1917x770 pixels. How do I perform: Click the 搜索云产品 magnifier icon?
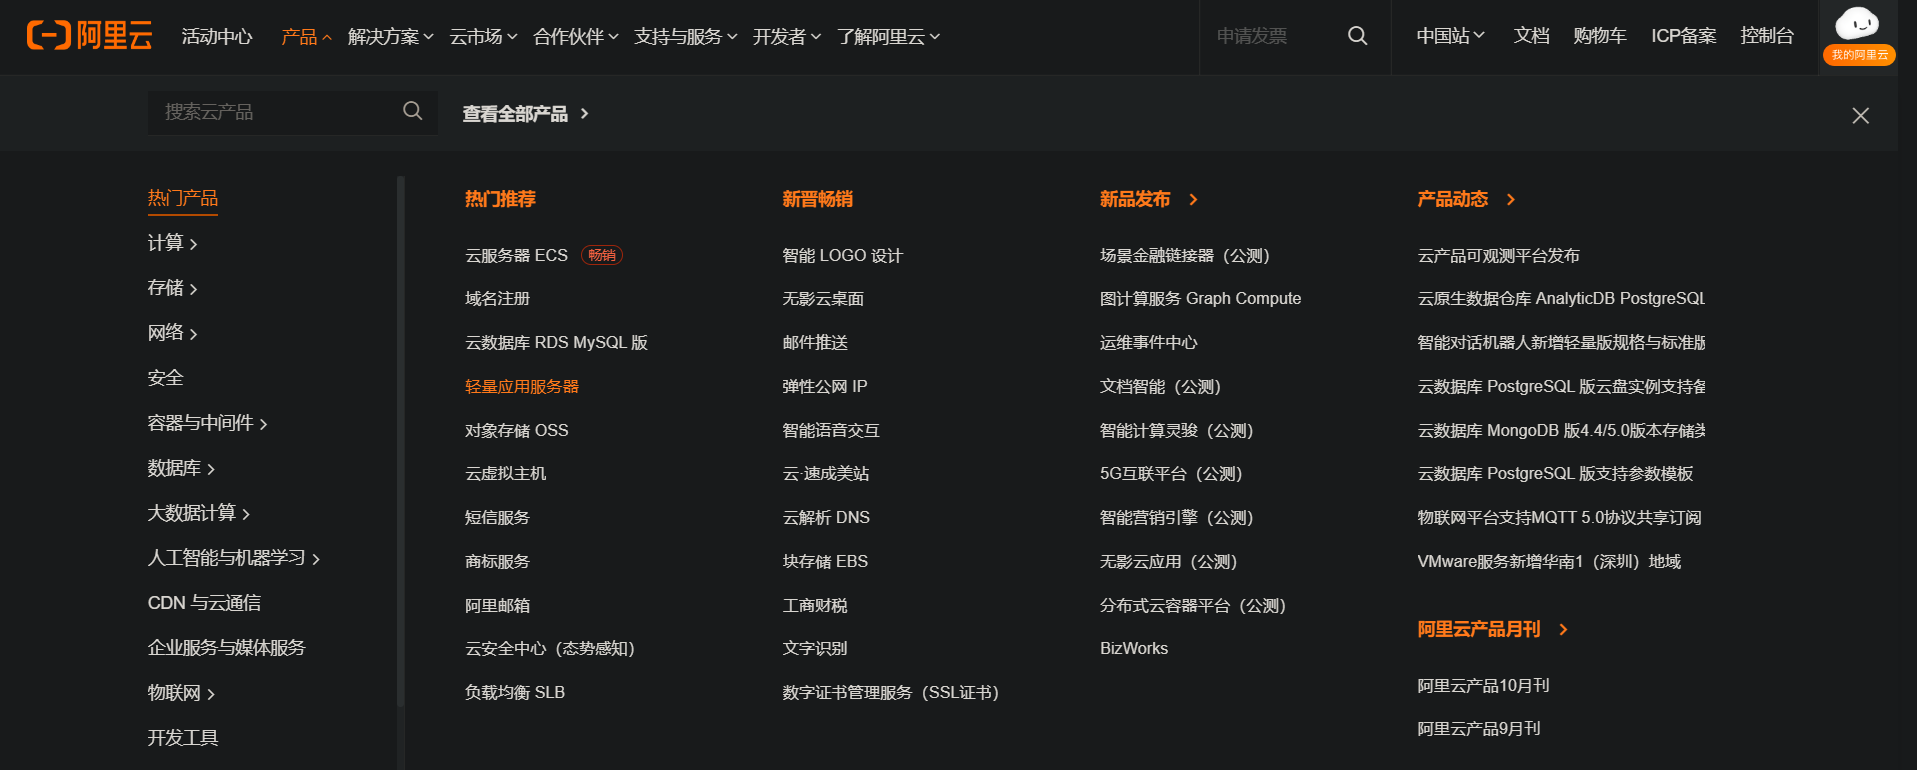(x=412, y=111)
